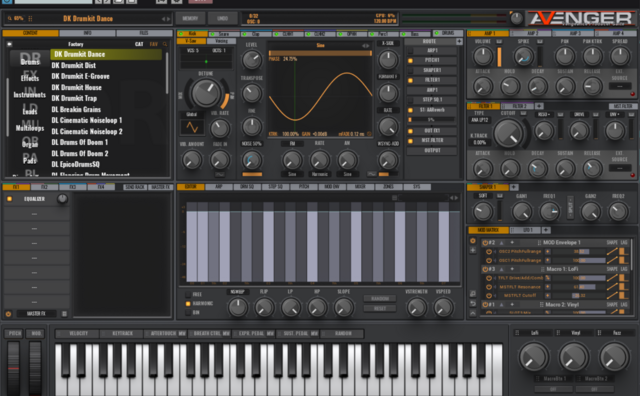This screenshot has width=640, height=396.
Task: Click the RANDOM button in harmonic editor
Action: [380, 299]
